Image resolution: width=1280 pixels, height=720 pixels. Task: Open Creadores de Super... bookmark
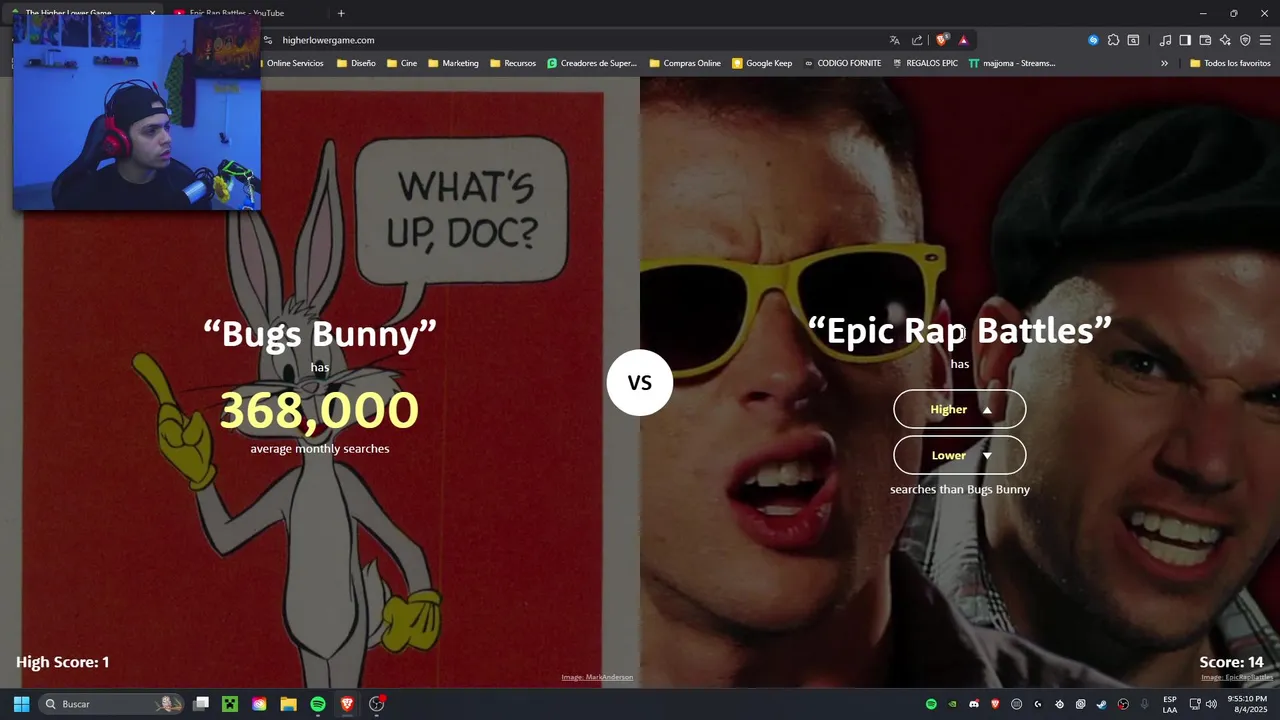[x=592, y=63]
